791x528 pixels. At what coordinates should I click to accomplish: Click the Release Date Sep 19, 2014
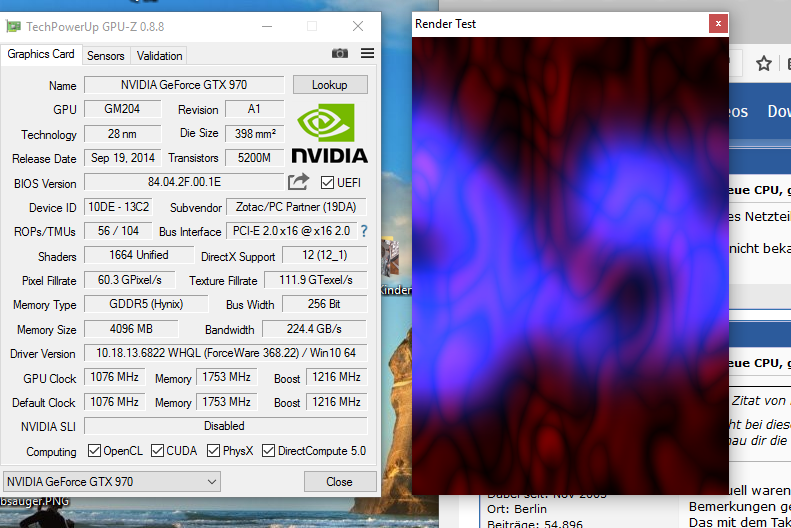[123, 158]
